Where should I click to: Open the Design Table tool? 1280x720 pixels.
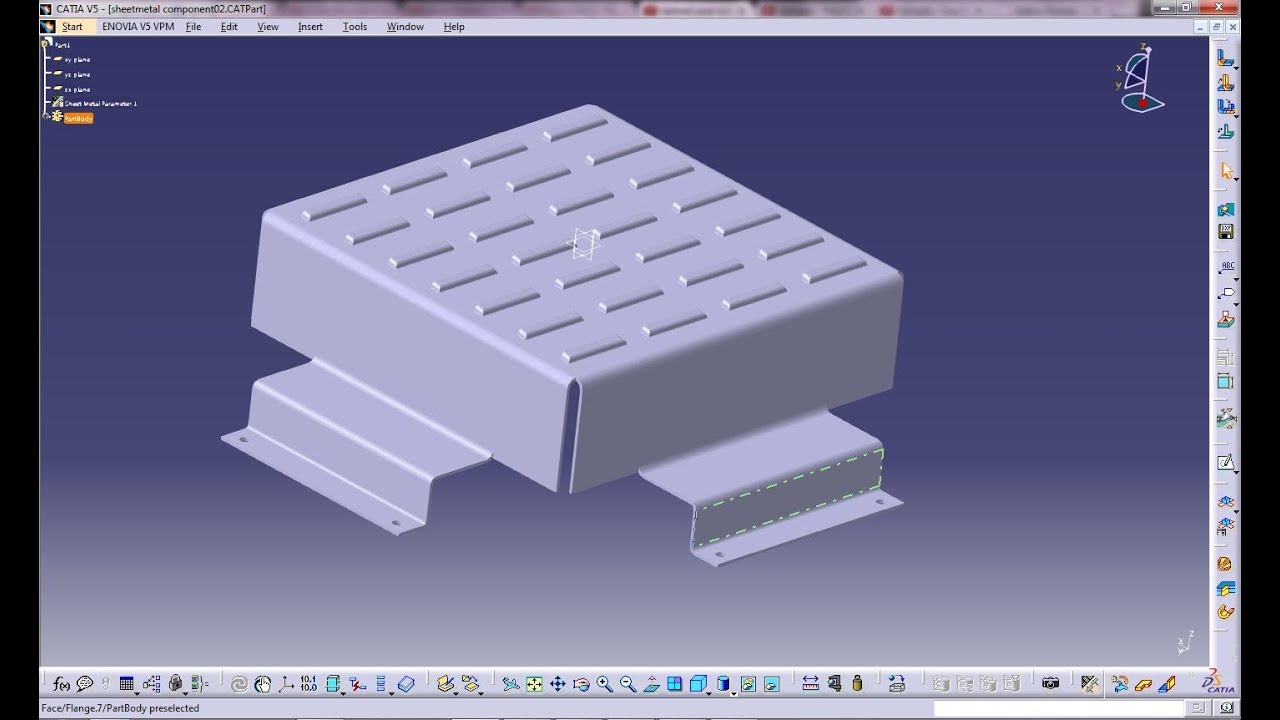(127, 684)
